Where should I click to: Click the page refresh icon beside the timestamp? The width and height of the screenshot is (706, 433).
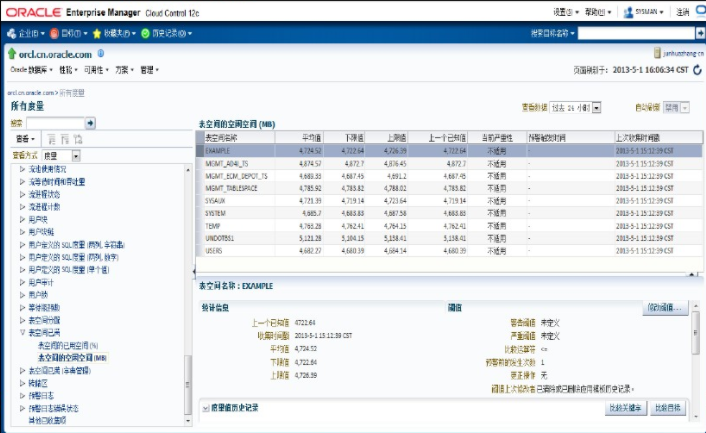coord(697,70)
